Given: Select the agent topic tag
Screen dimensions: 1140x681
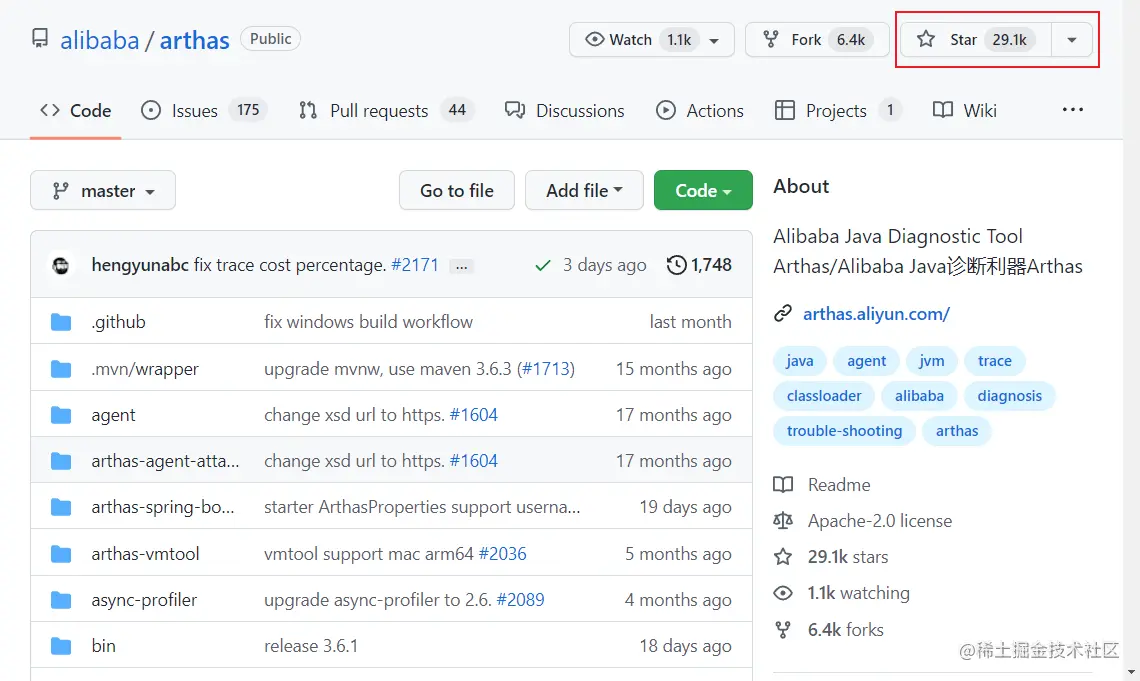Looking at the screenshot, I should pyautogui.click(x=867, y=361).
